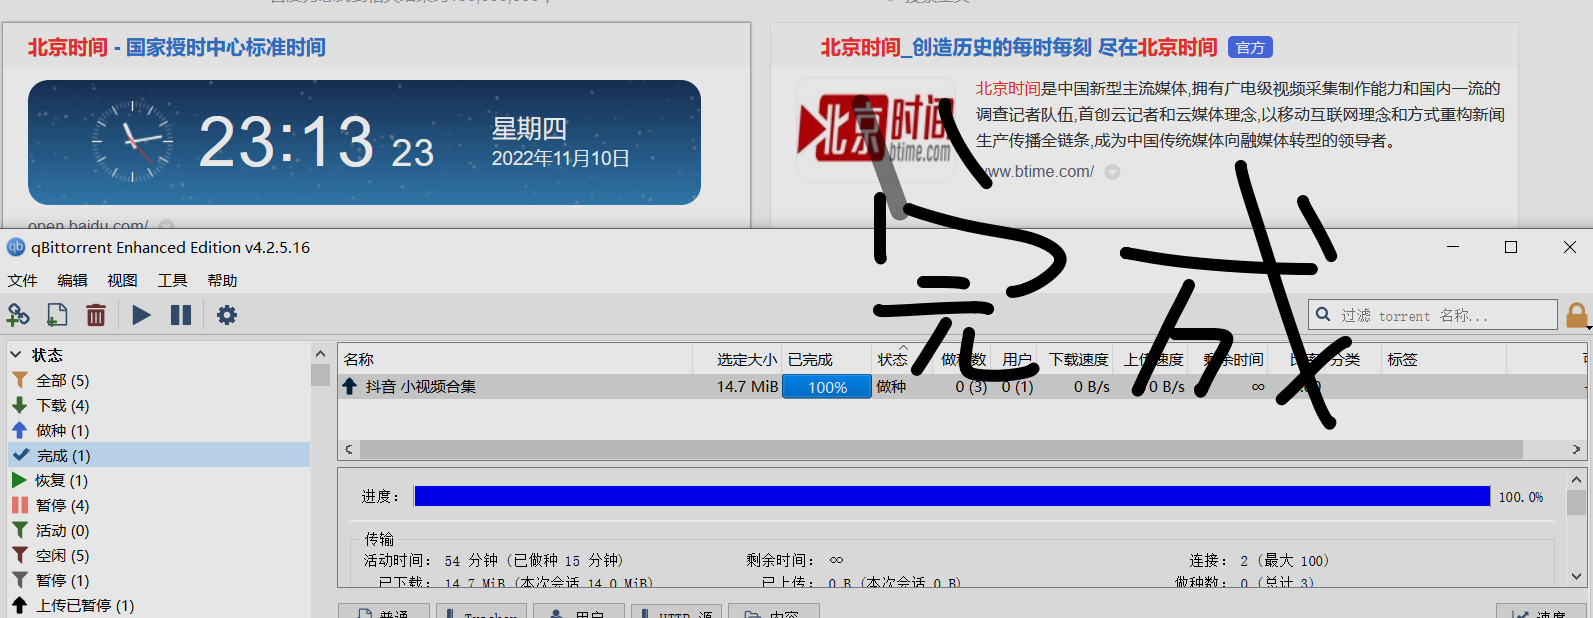Click the round arrow icon after www.btime.com/
1593x618 pixels.
[1112, 172]
